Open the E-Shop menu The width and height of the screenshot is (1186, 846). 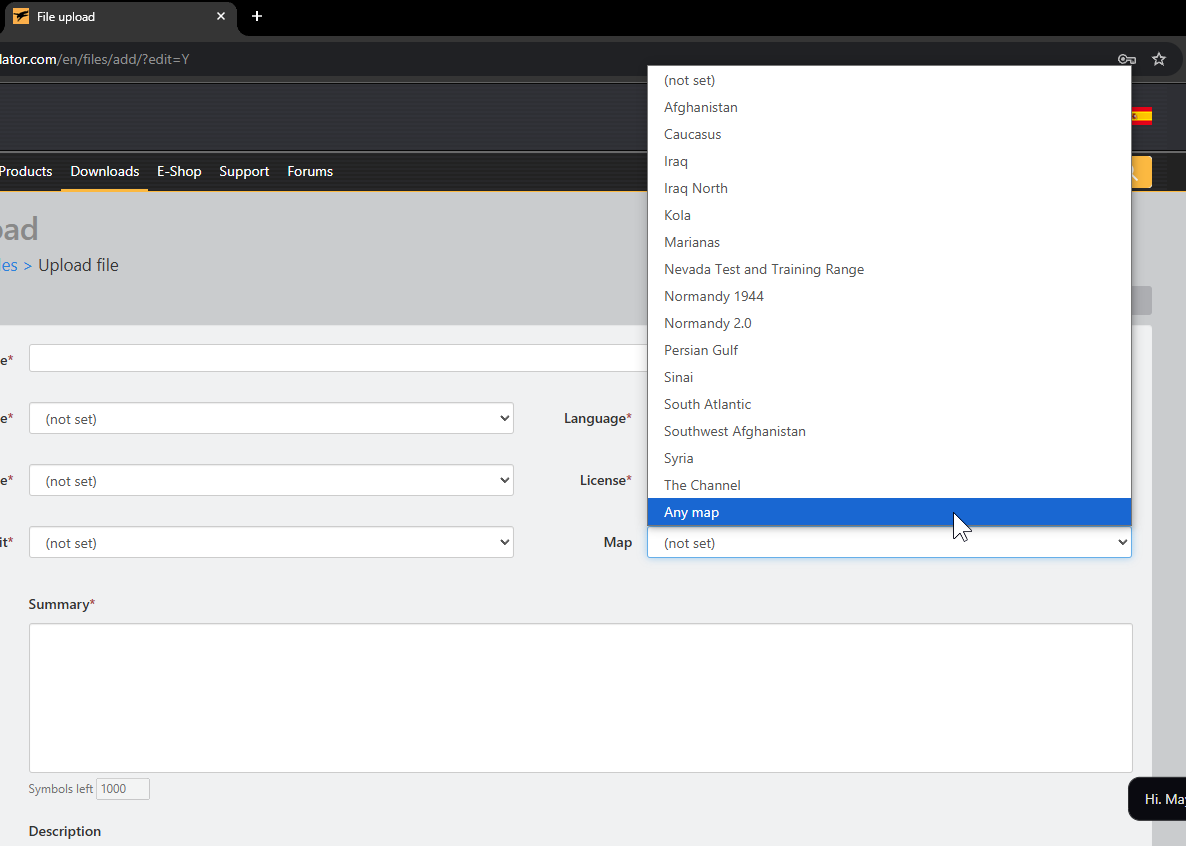[179, 171]
